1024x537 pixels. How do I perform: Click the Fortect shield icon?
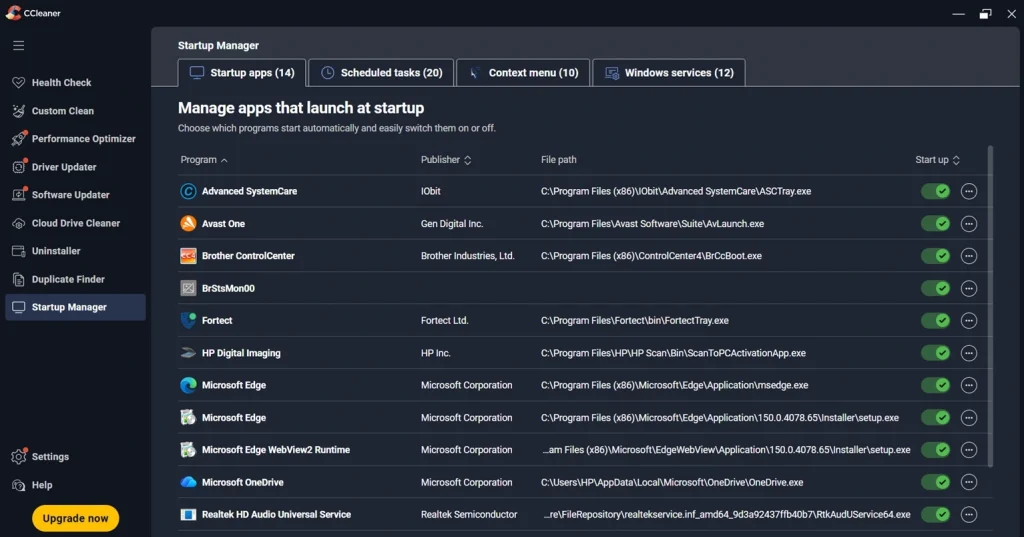pyautogui.click(x=188, y=320)
